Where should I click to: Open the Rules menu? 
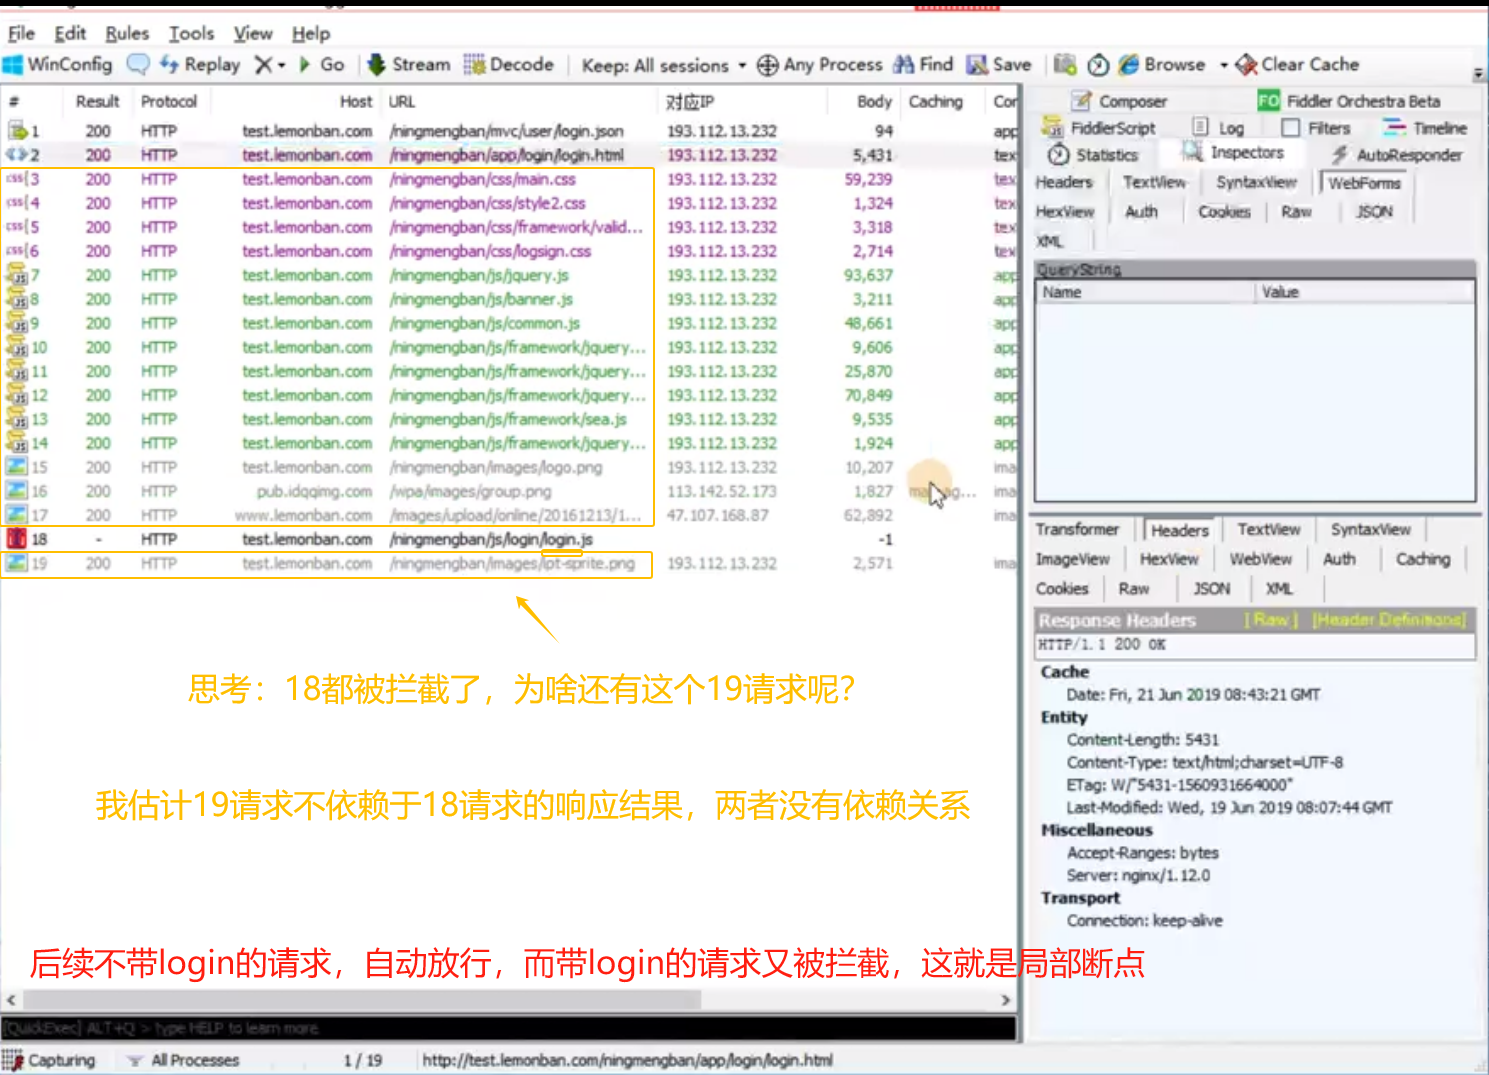[127, 34]
